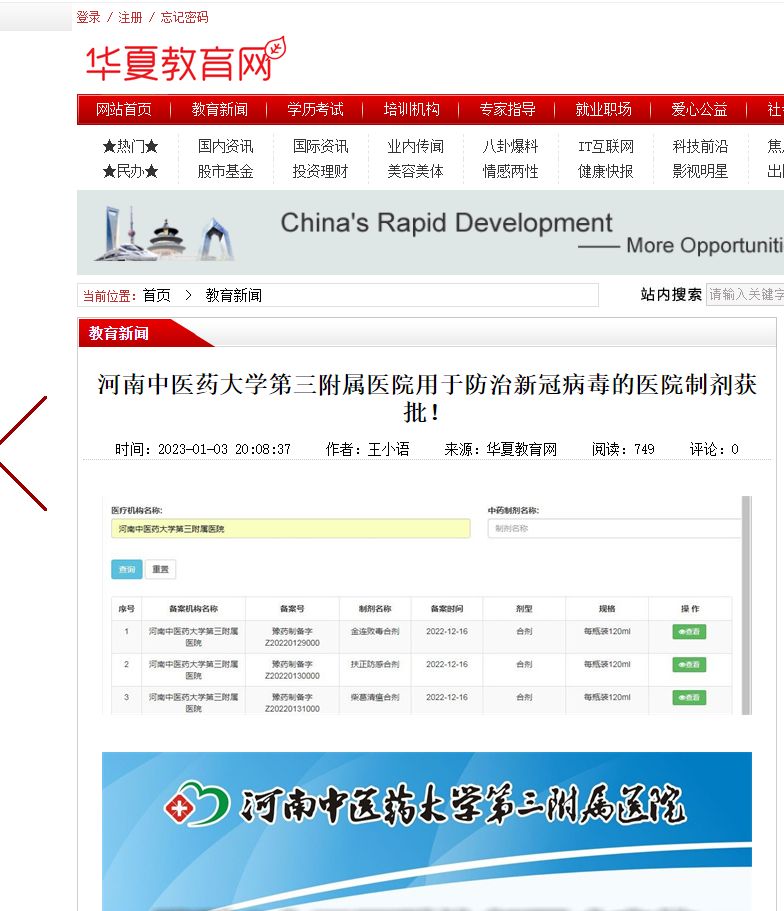This screenshot has width=784, height=911.
Task: Click the 华夏教育网 site logo
Action: [x=185, y=61]
